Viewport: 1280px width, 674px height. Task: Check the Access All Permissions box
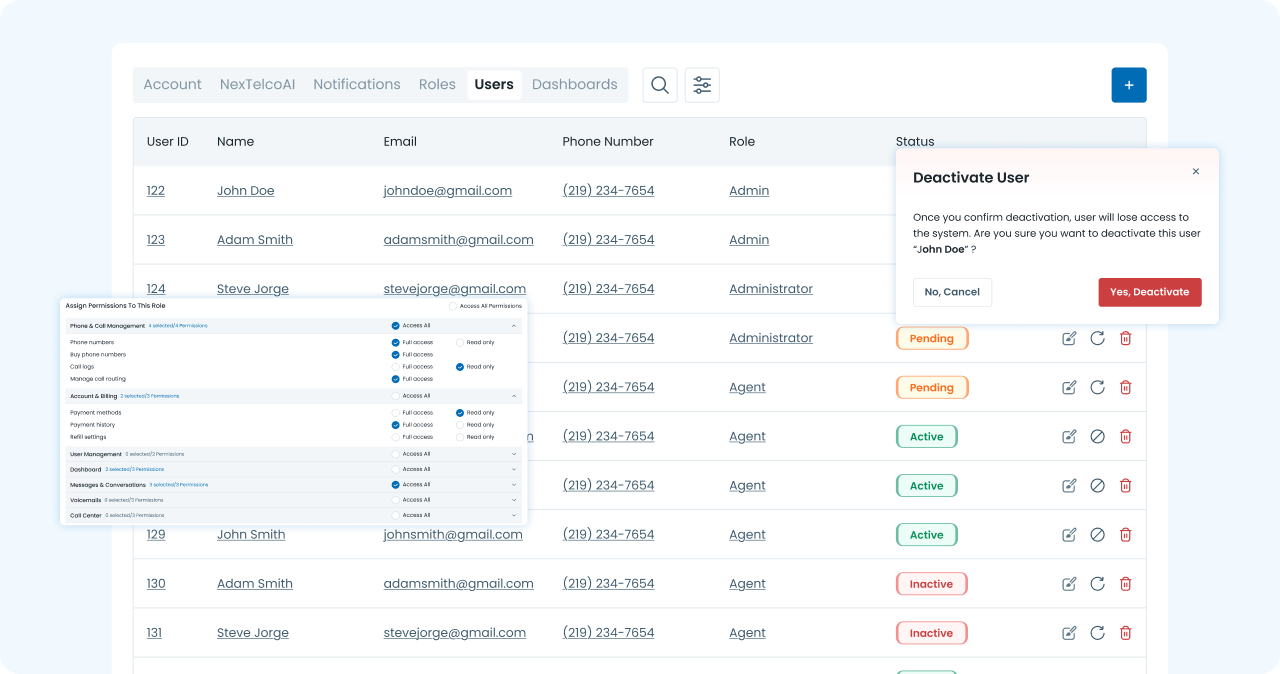tap(453, 306)
